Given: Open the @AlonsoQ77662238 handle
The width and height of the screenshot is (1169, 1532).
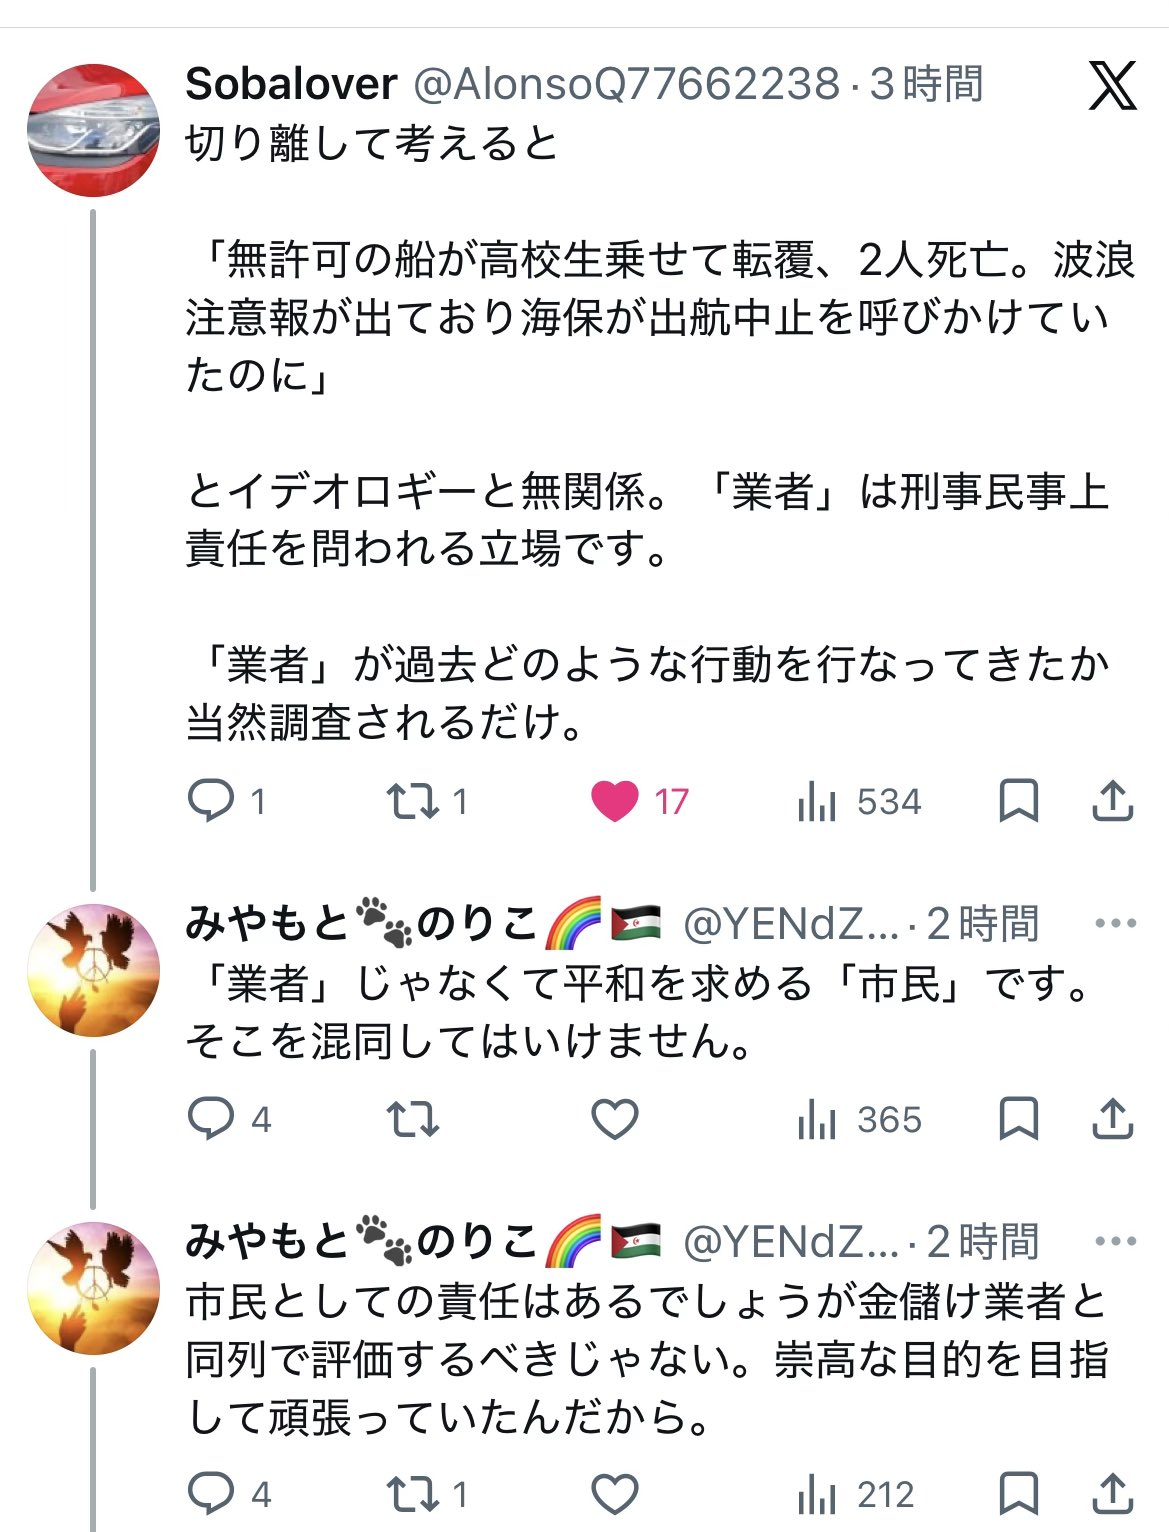Looking at the screenshot, I should click(x=626, y=84).
